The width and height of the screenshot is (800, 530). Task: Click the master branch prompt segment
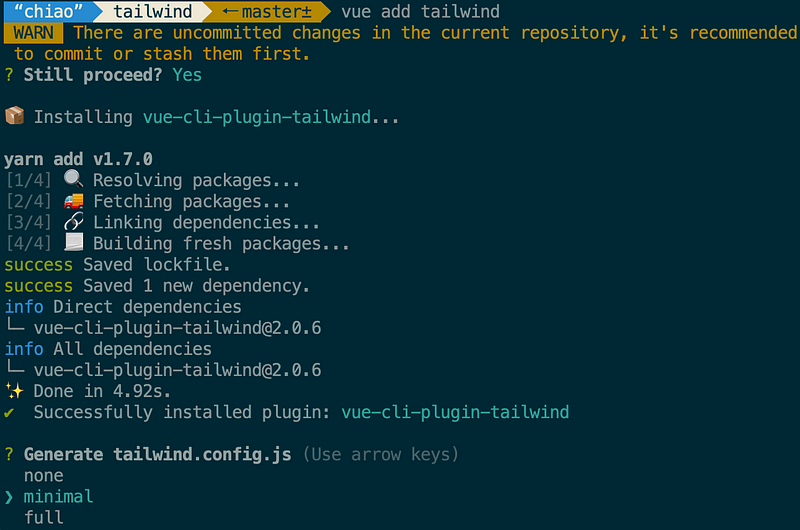point(265,12)
